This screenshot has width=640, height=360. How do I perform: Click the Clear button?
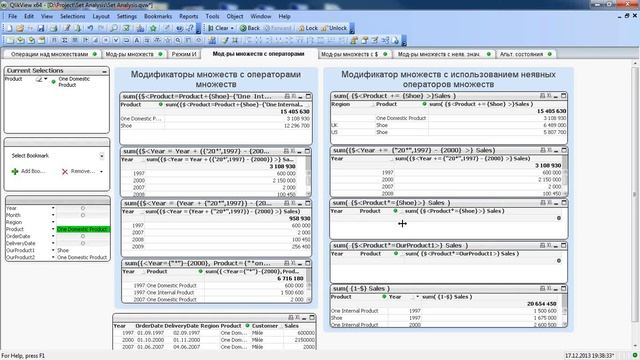[218, 28]
